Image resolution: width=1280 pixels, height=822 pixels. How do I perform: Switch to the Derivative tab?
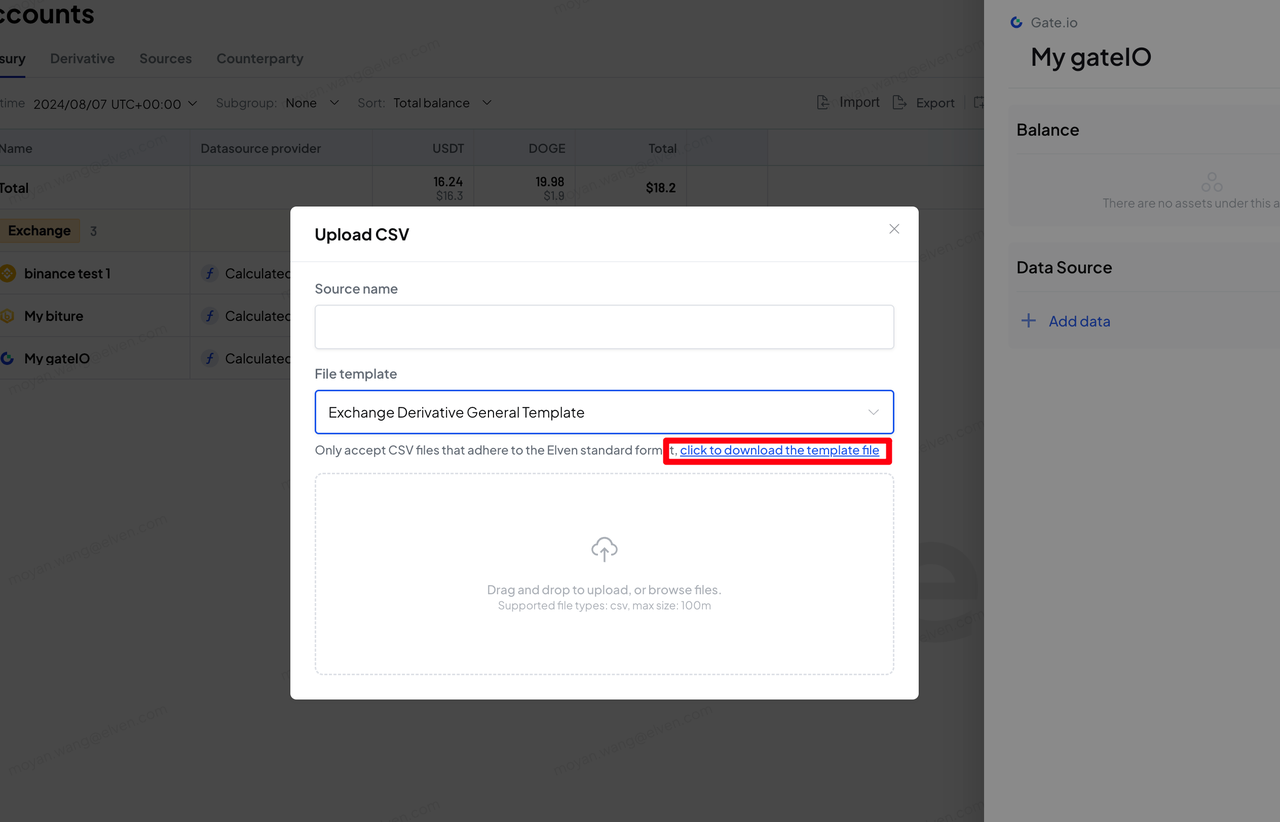pyautogui.click(x=82, y=59)
